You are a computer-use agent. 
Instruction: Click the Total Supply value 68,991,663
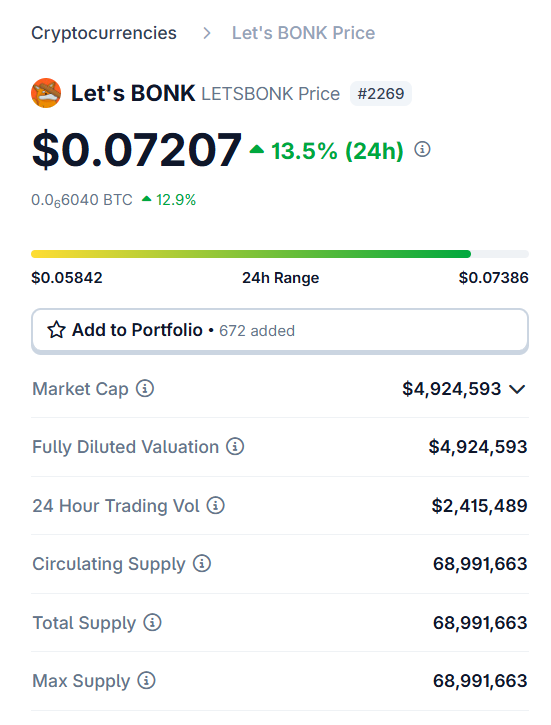pyautogui.click(x=480, y=623)
